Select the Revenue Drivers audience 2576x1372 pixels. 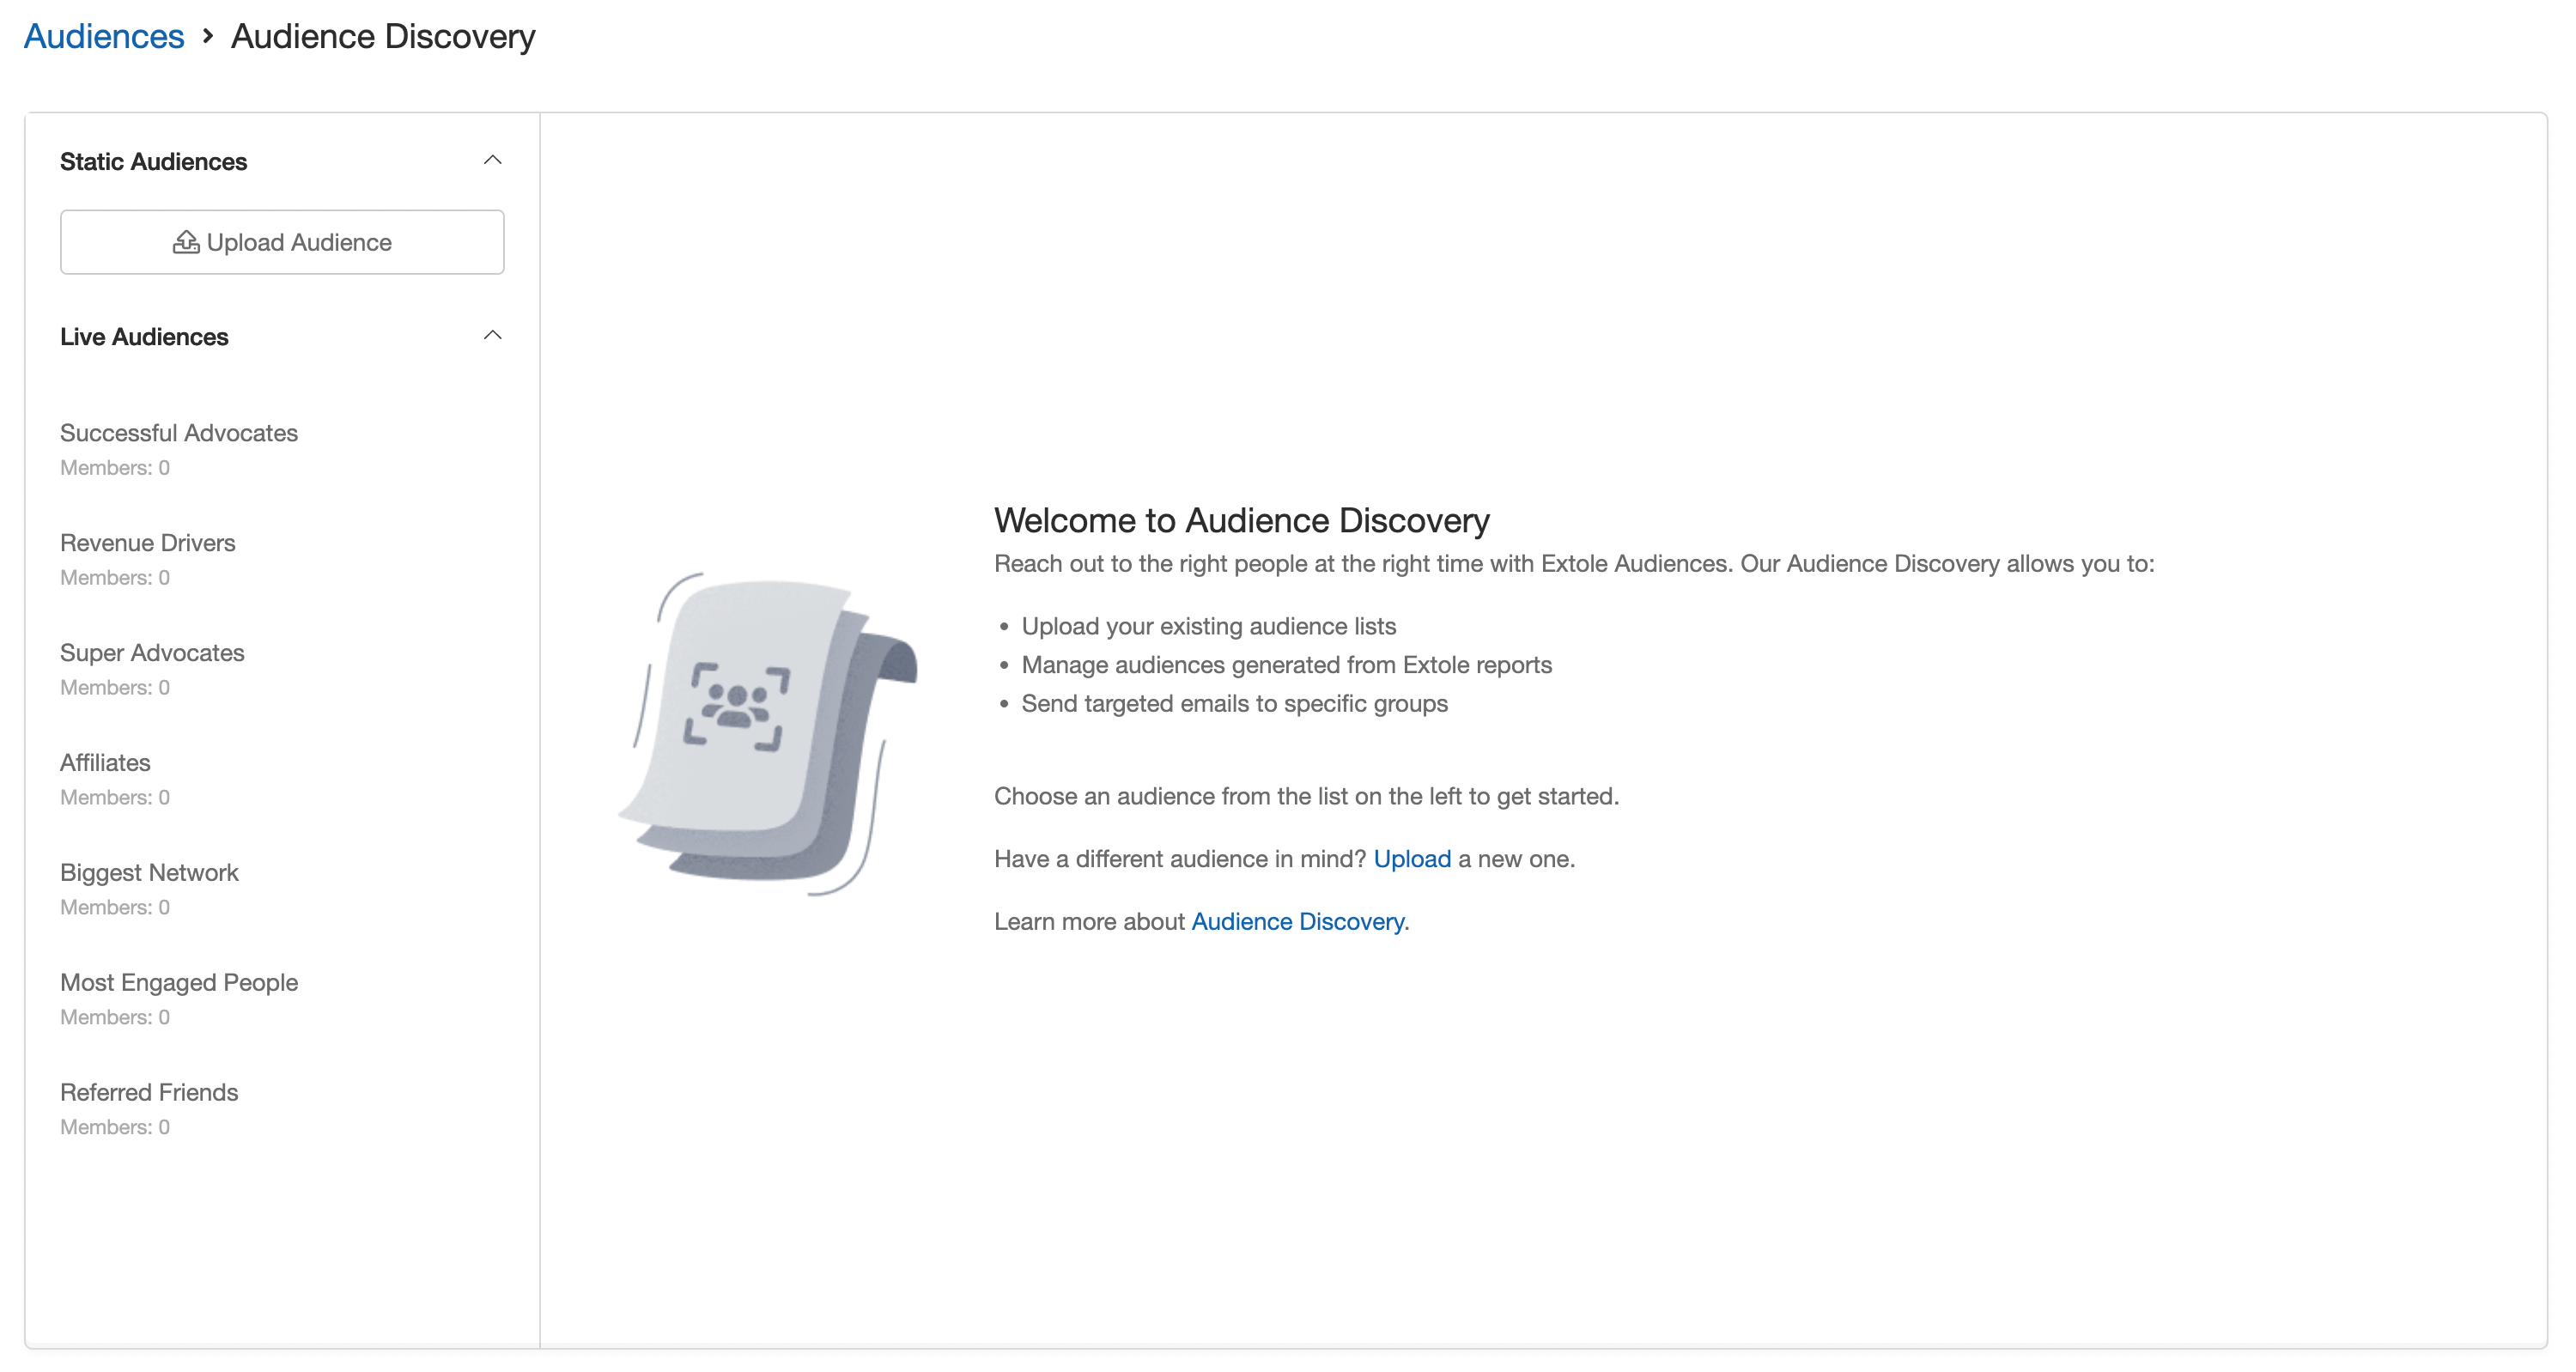(x=149, y=542)
